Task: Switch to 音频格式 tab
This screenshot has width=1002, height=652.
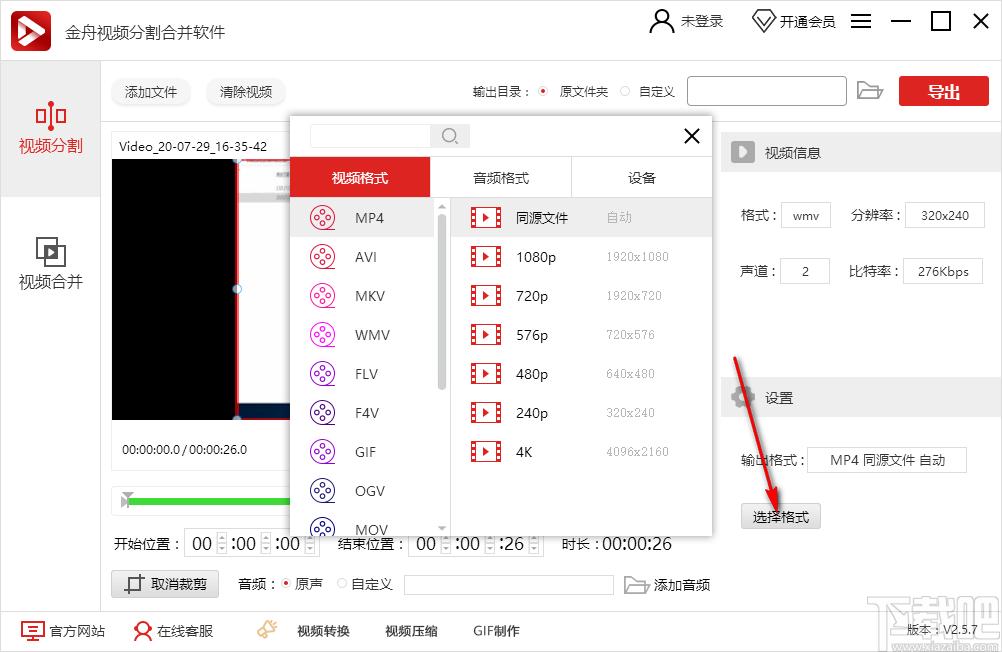Action: pos(500,178)
